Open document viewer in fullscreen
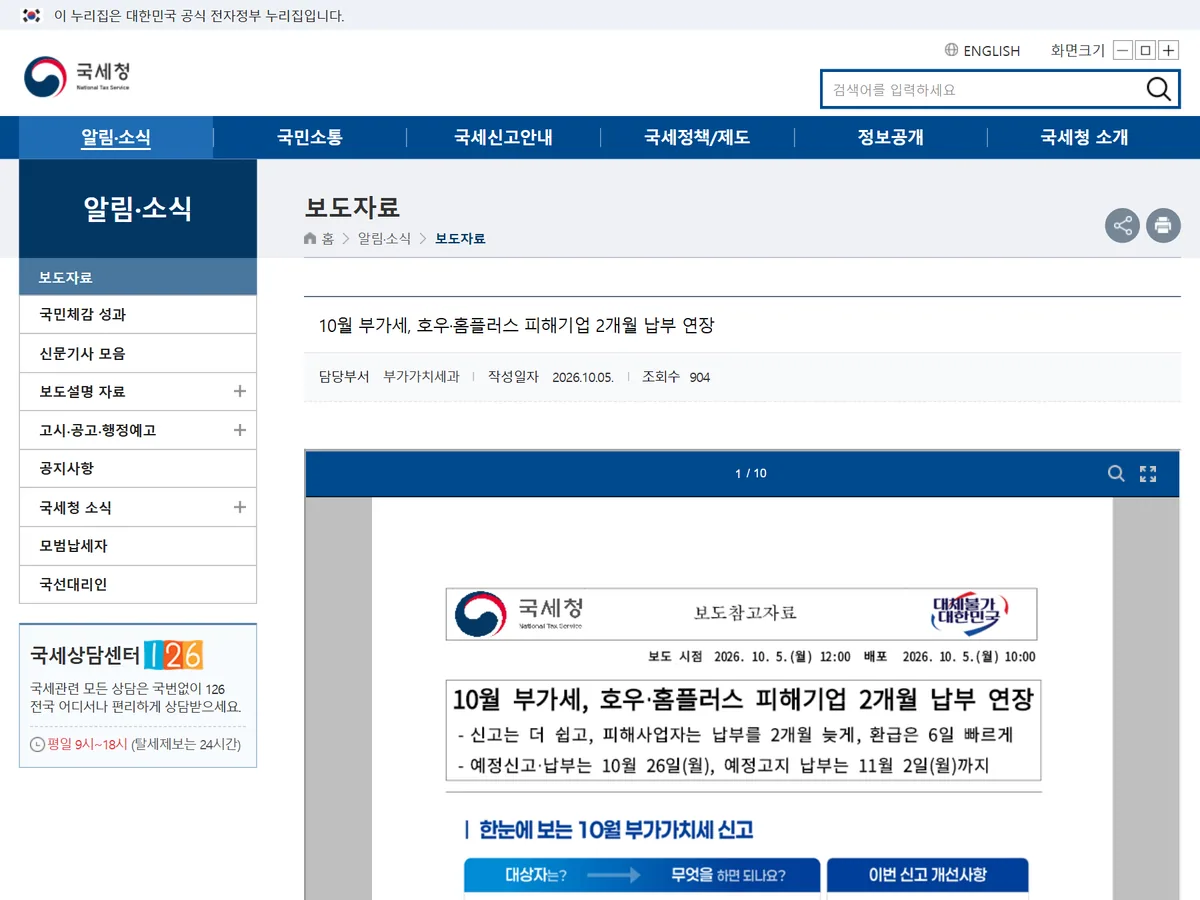The image size is (1200, 900). 1148,473
